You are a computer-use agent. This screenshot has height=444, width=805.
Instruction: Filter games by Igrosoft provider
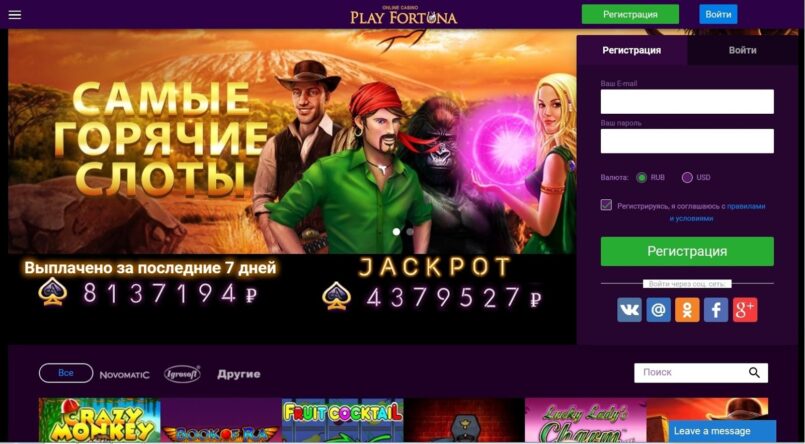tap(182, 374)
